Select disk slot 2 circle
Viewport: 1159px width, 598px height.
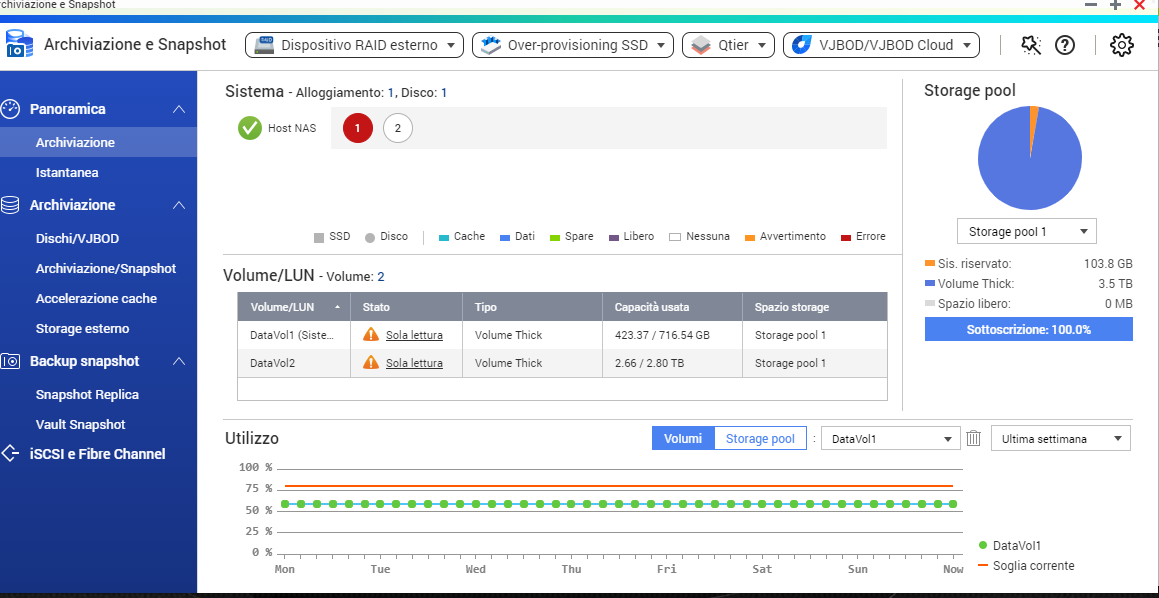398,128
